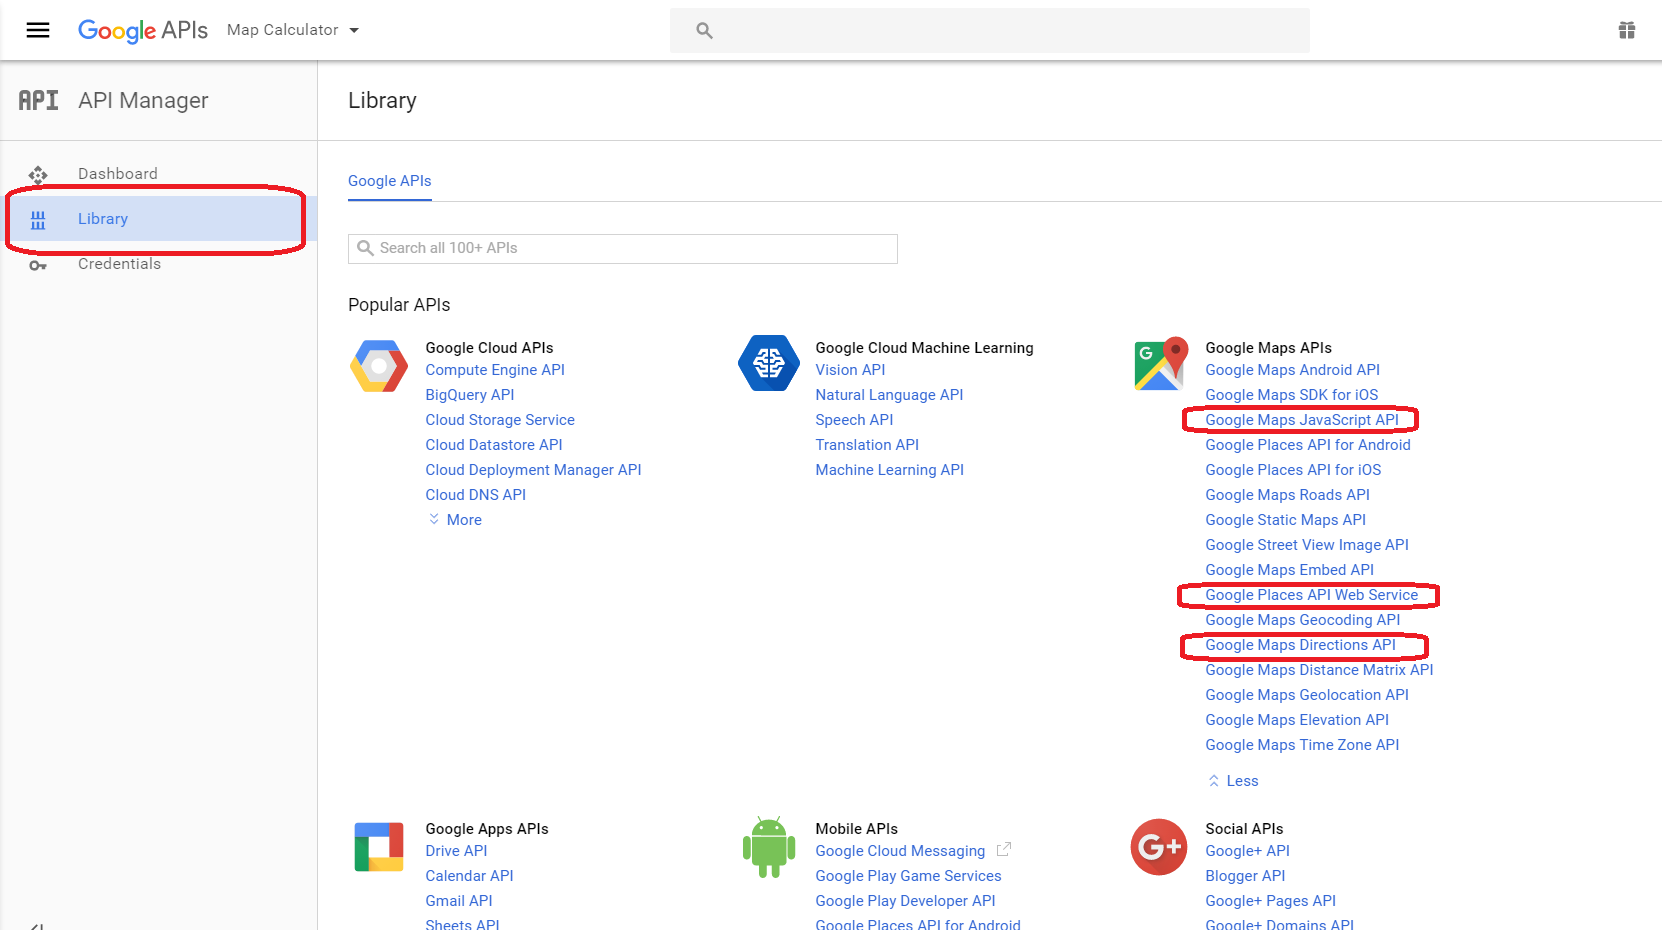The image size is (1662, 930).
Task: Click the Dashboard sidebar icon
Action: [x=38, y=175]
